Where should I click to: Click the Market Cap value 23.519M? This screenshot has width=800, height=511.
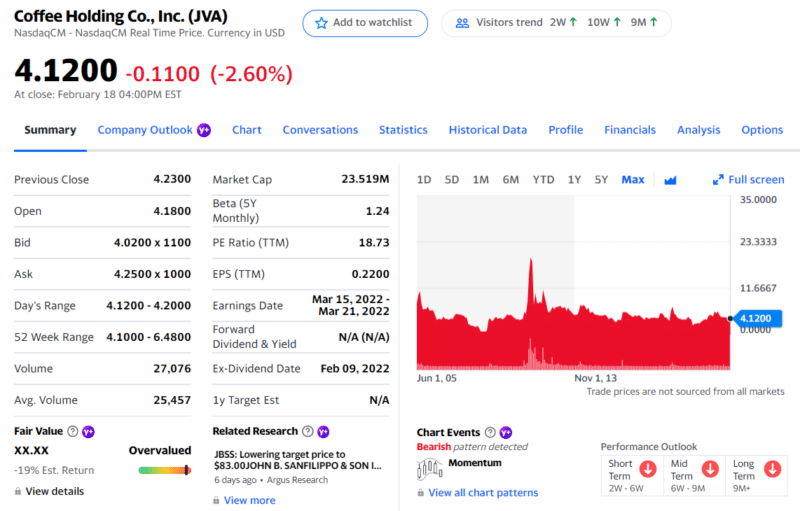365,179
